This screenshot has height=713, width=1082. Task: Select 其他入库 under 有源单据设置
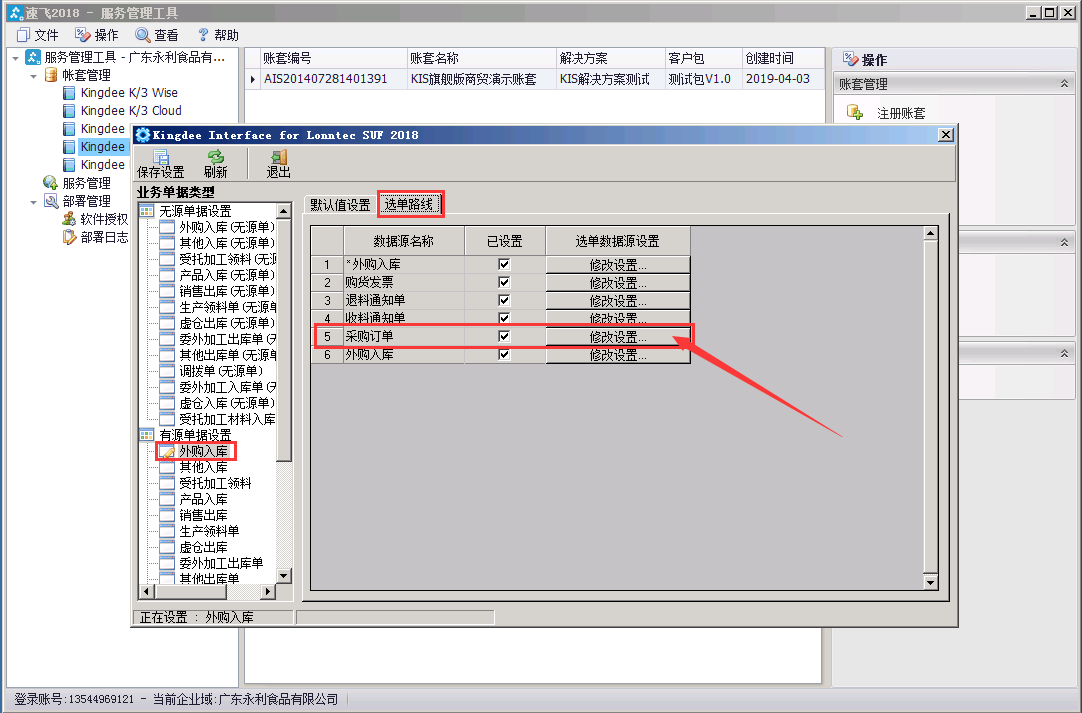pyautogui.click(x=203, y=467)
